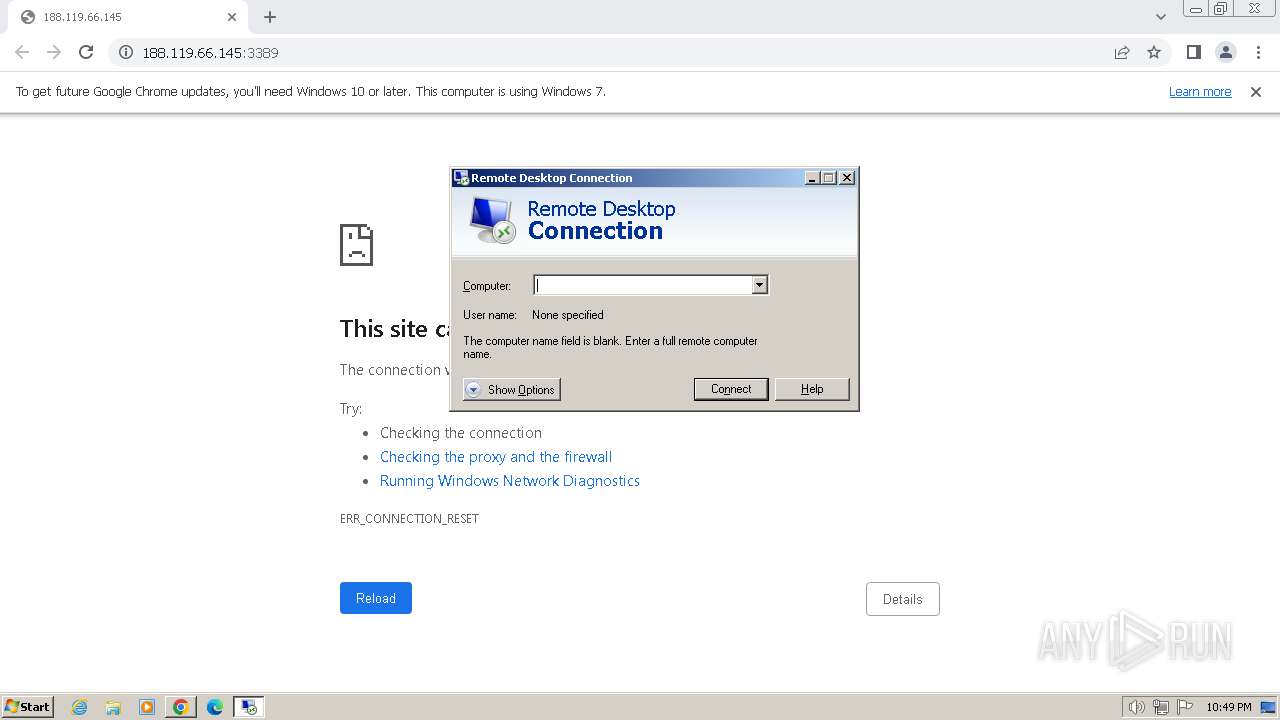Viewport: 1280px width, 720px height.
Task: Share this page icon in the address bar
Action: tap(1122, 53)
